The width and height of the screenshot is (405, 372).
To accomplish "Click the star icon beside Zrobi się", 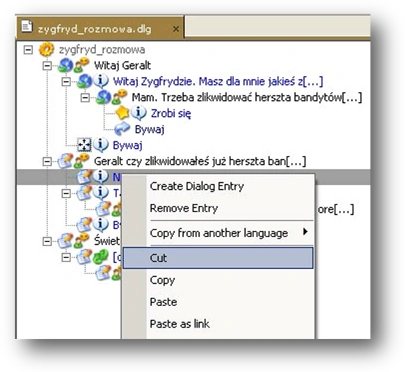I will pyautogui.click(x=122, y=113).
